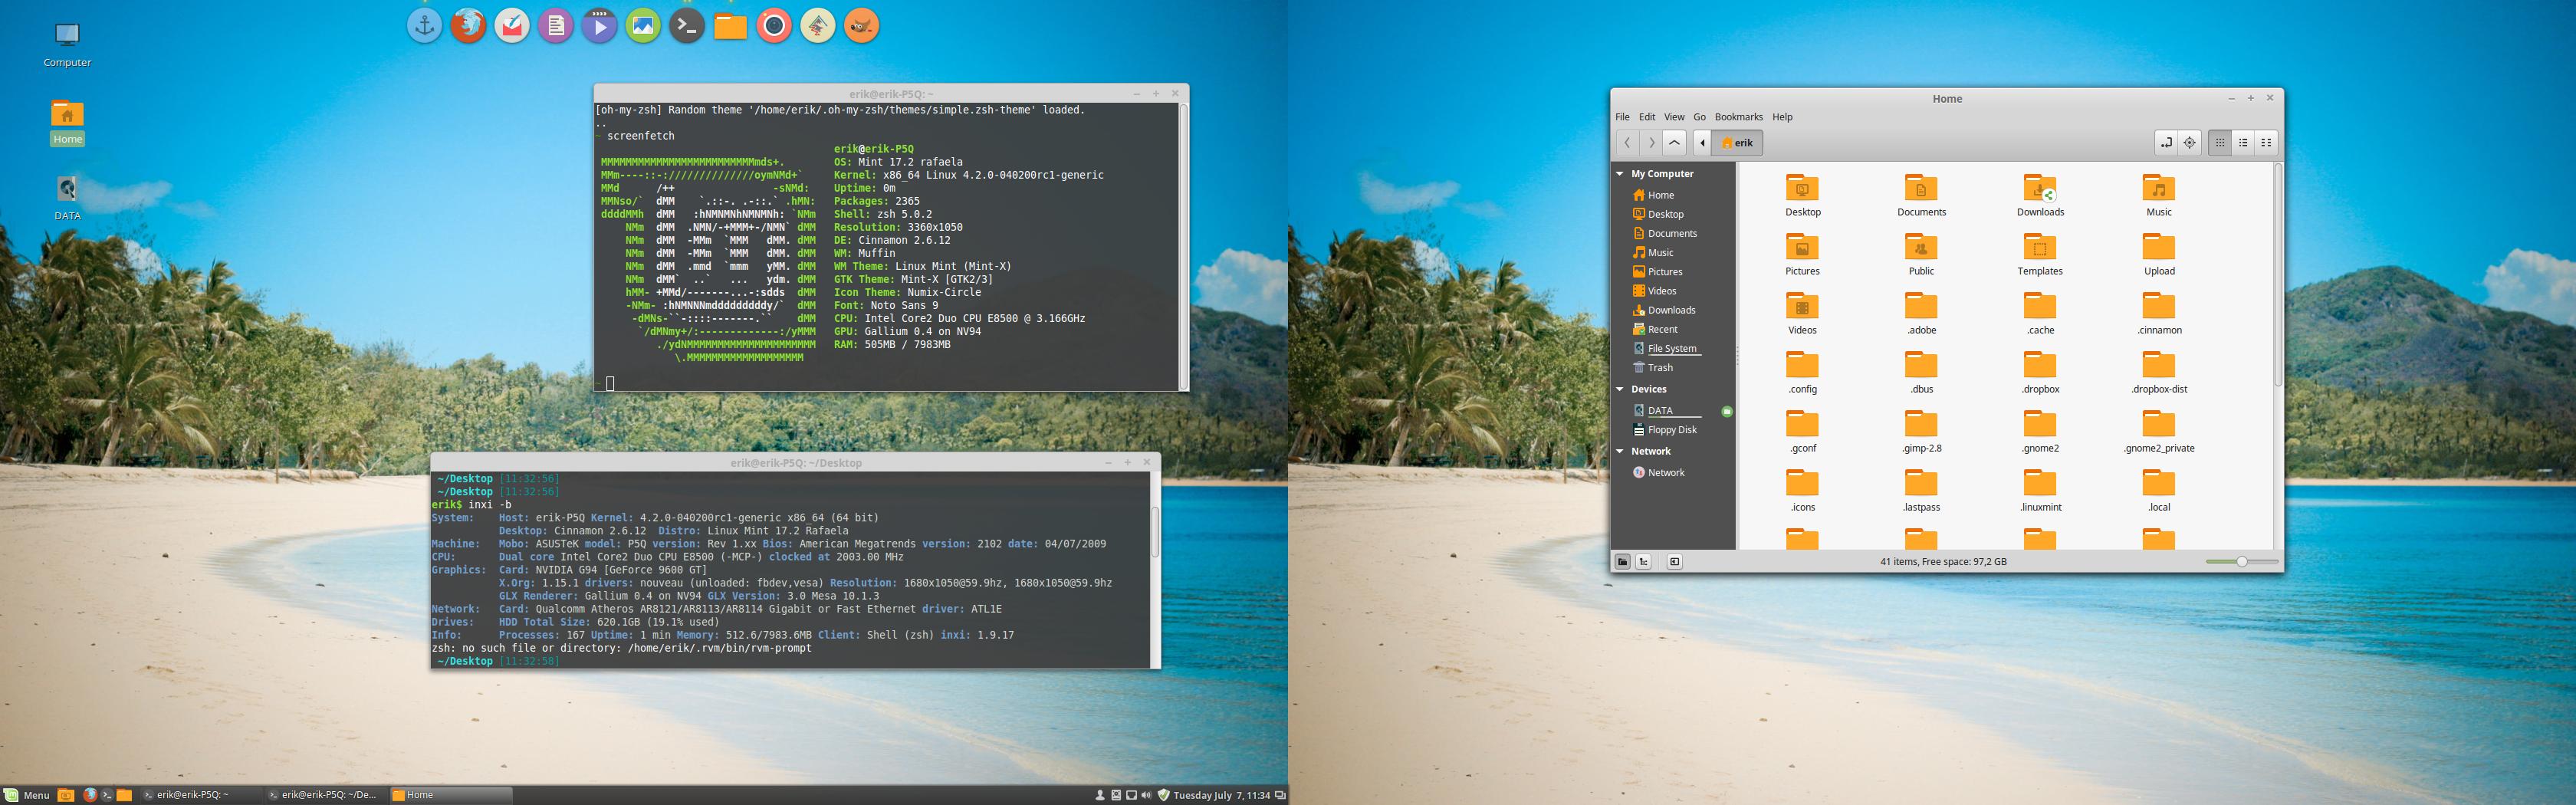
Task: Open the DATA drive desktop icon
Action: pyautogui.click(x=67, y=198)
